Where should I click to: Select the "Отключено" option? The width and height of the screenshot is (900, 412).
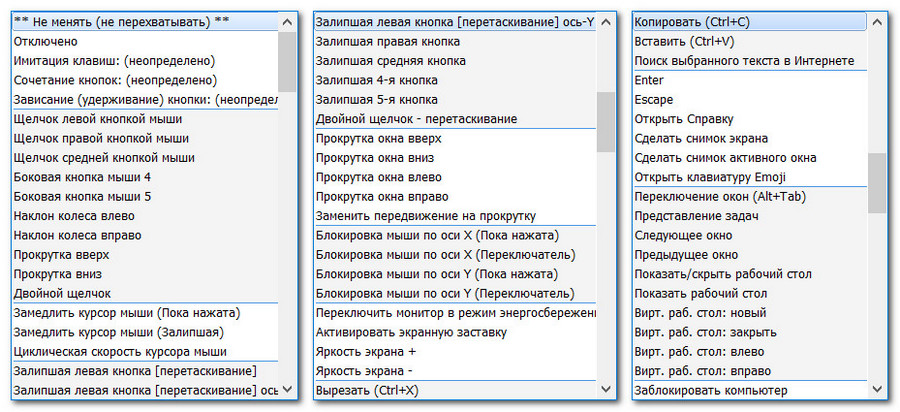46,41
